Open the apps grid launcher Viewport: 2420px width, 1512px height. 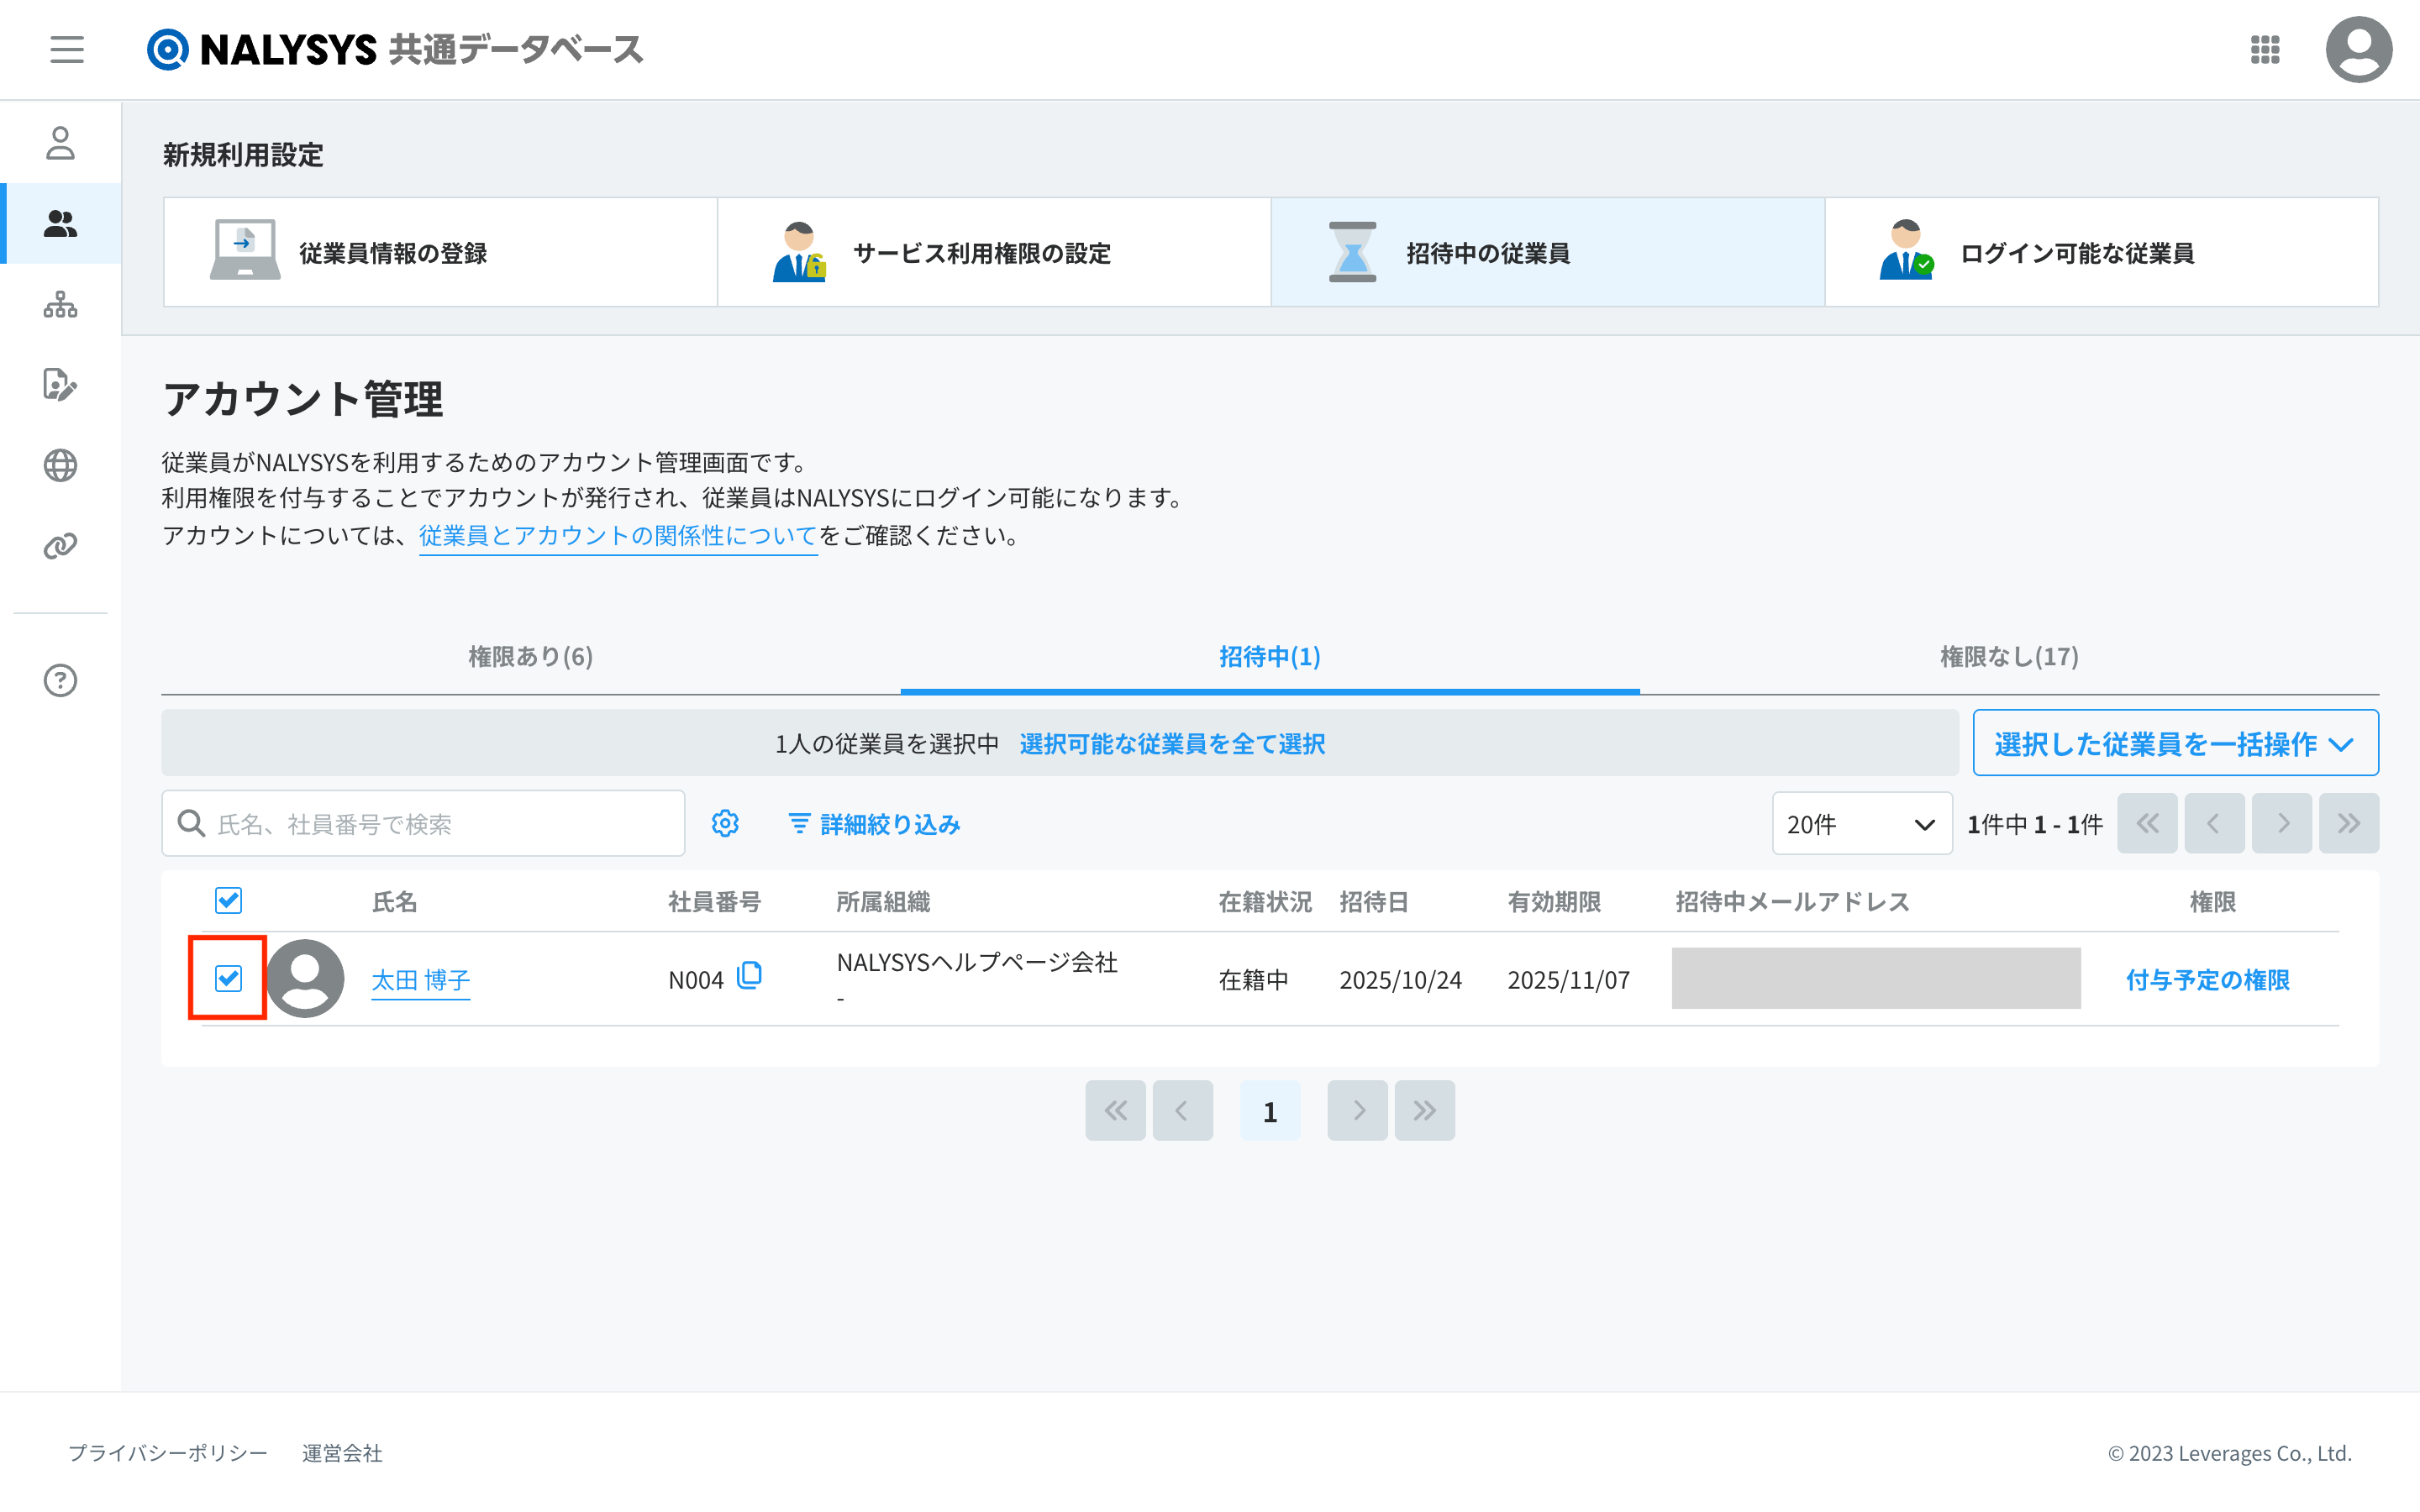point(2264,49)
